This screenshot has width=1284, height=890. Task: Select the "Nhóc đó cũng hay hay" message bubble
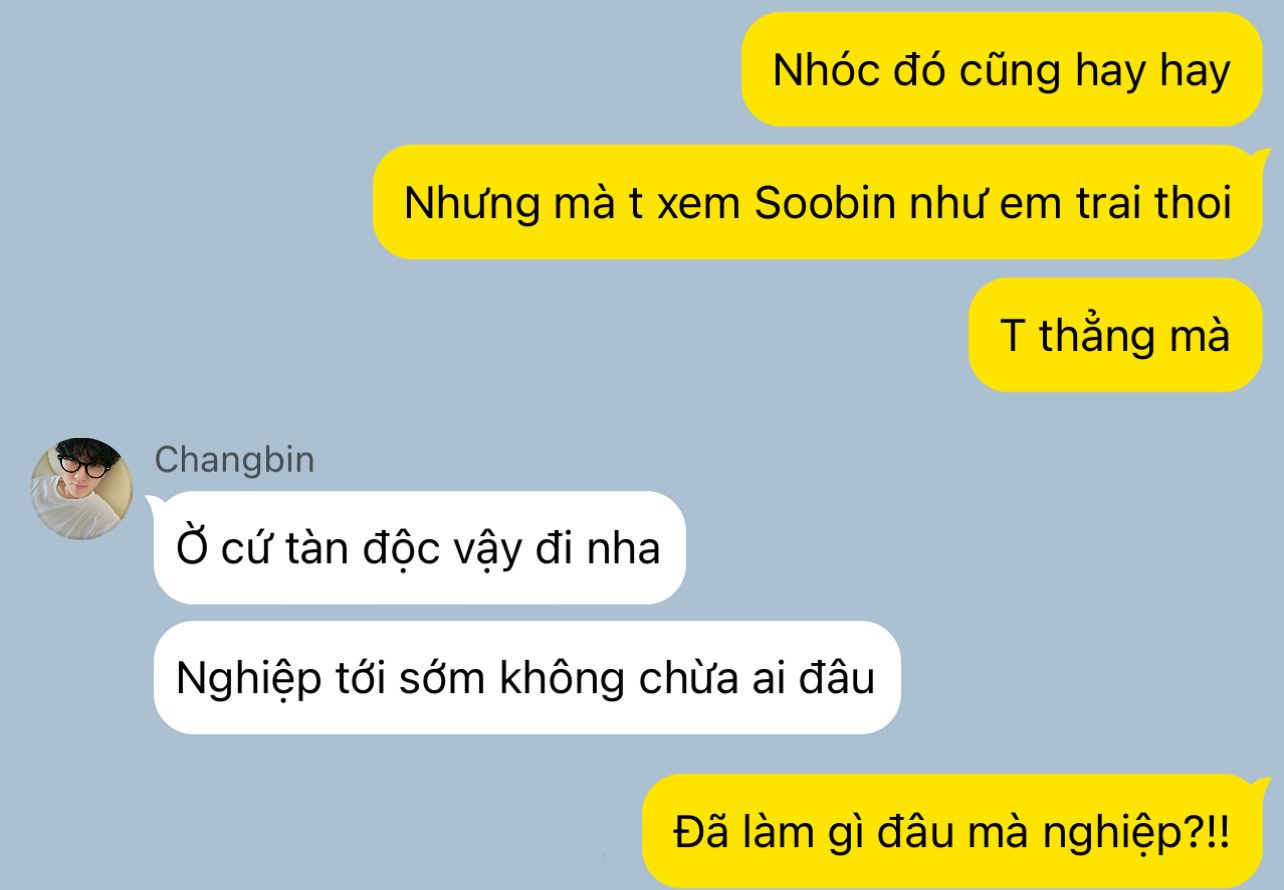click(x=1001, y=69)
